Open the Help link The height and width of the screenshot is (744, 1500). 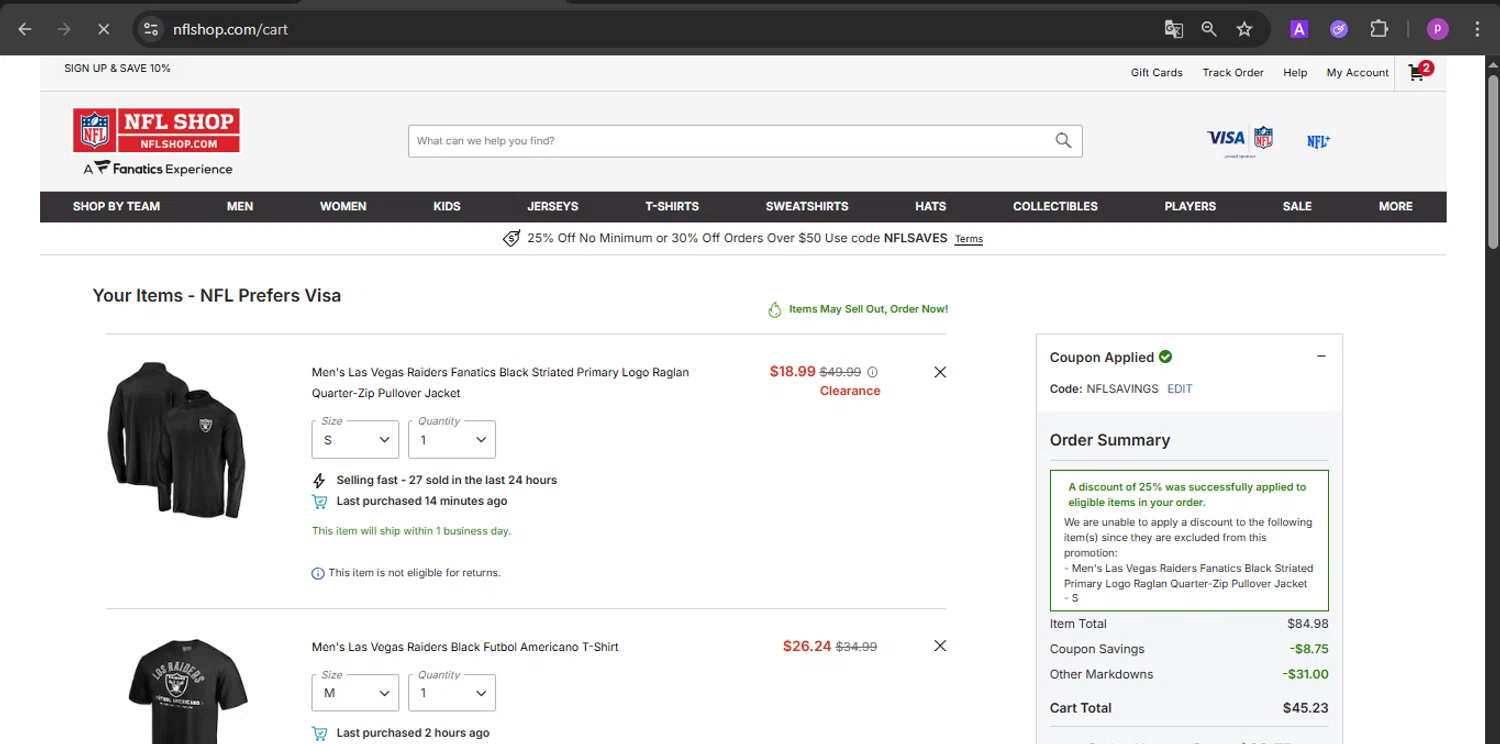coord(1295,72)
